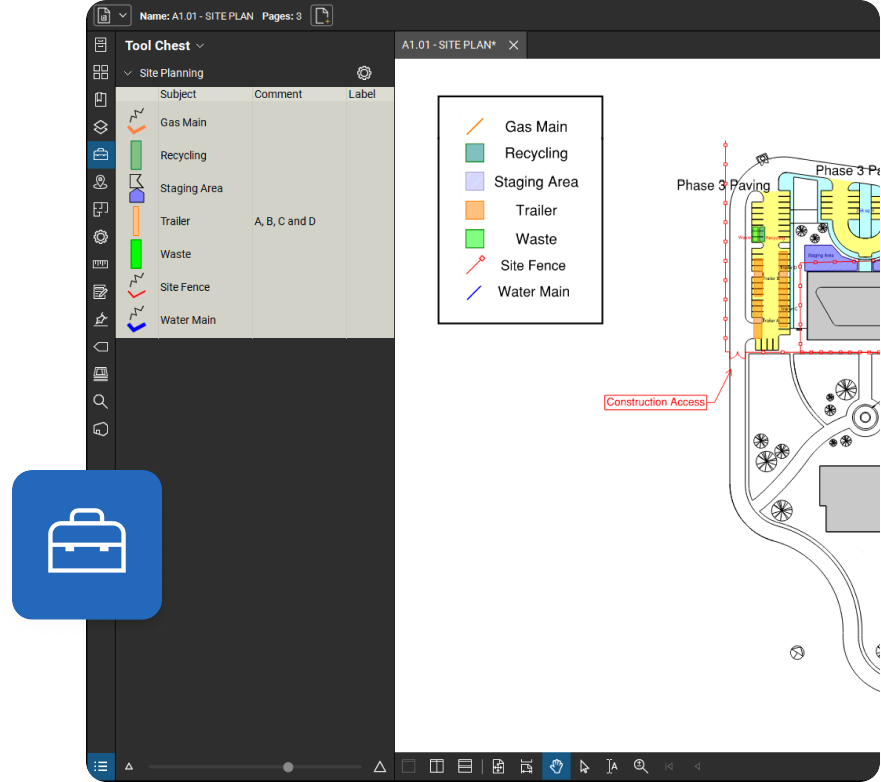The height and width of the screenshot is (782, 881).
Task: Click the Construction Access callout label
Action: coord(656,402)
